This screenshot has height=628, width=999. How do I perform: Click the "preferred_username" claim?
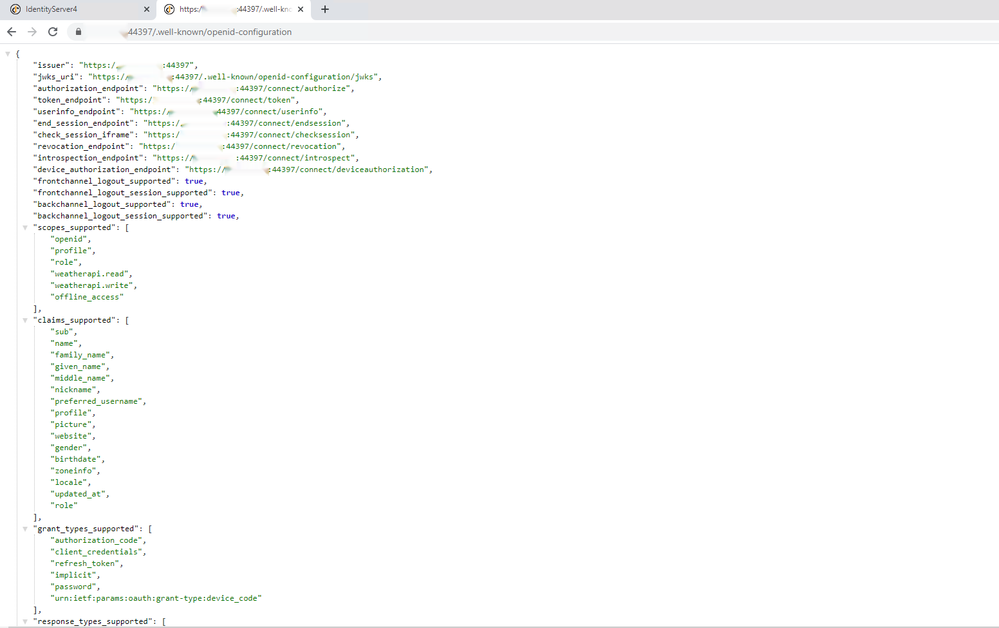tap(96, 401)
